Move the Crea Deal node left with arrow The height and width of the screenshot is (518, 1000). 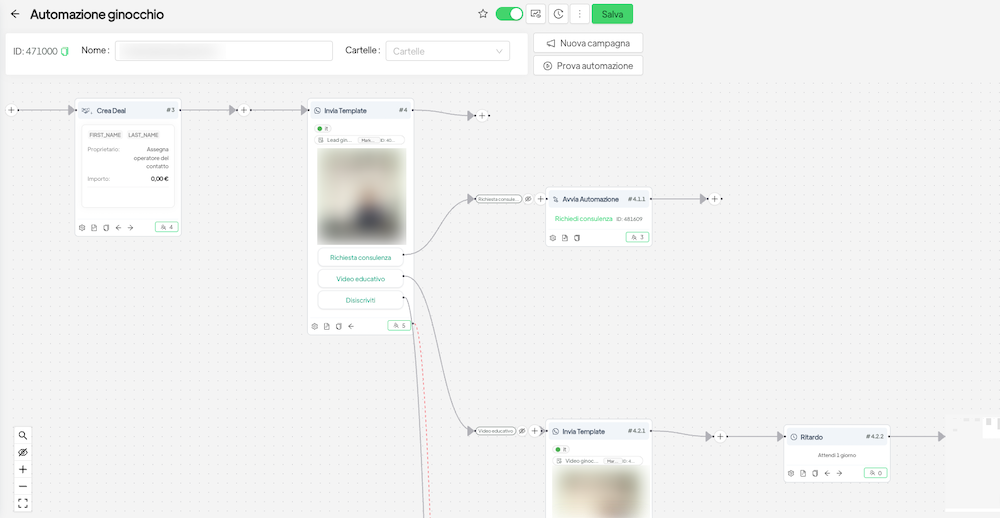point(118,228)
